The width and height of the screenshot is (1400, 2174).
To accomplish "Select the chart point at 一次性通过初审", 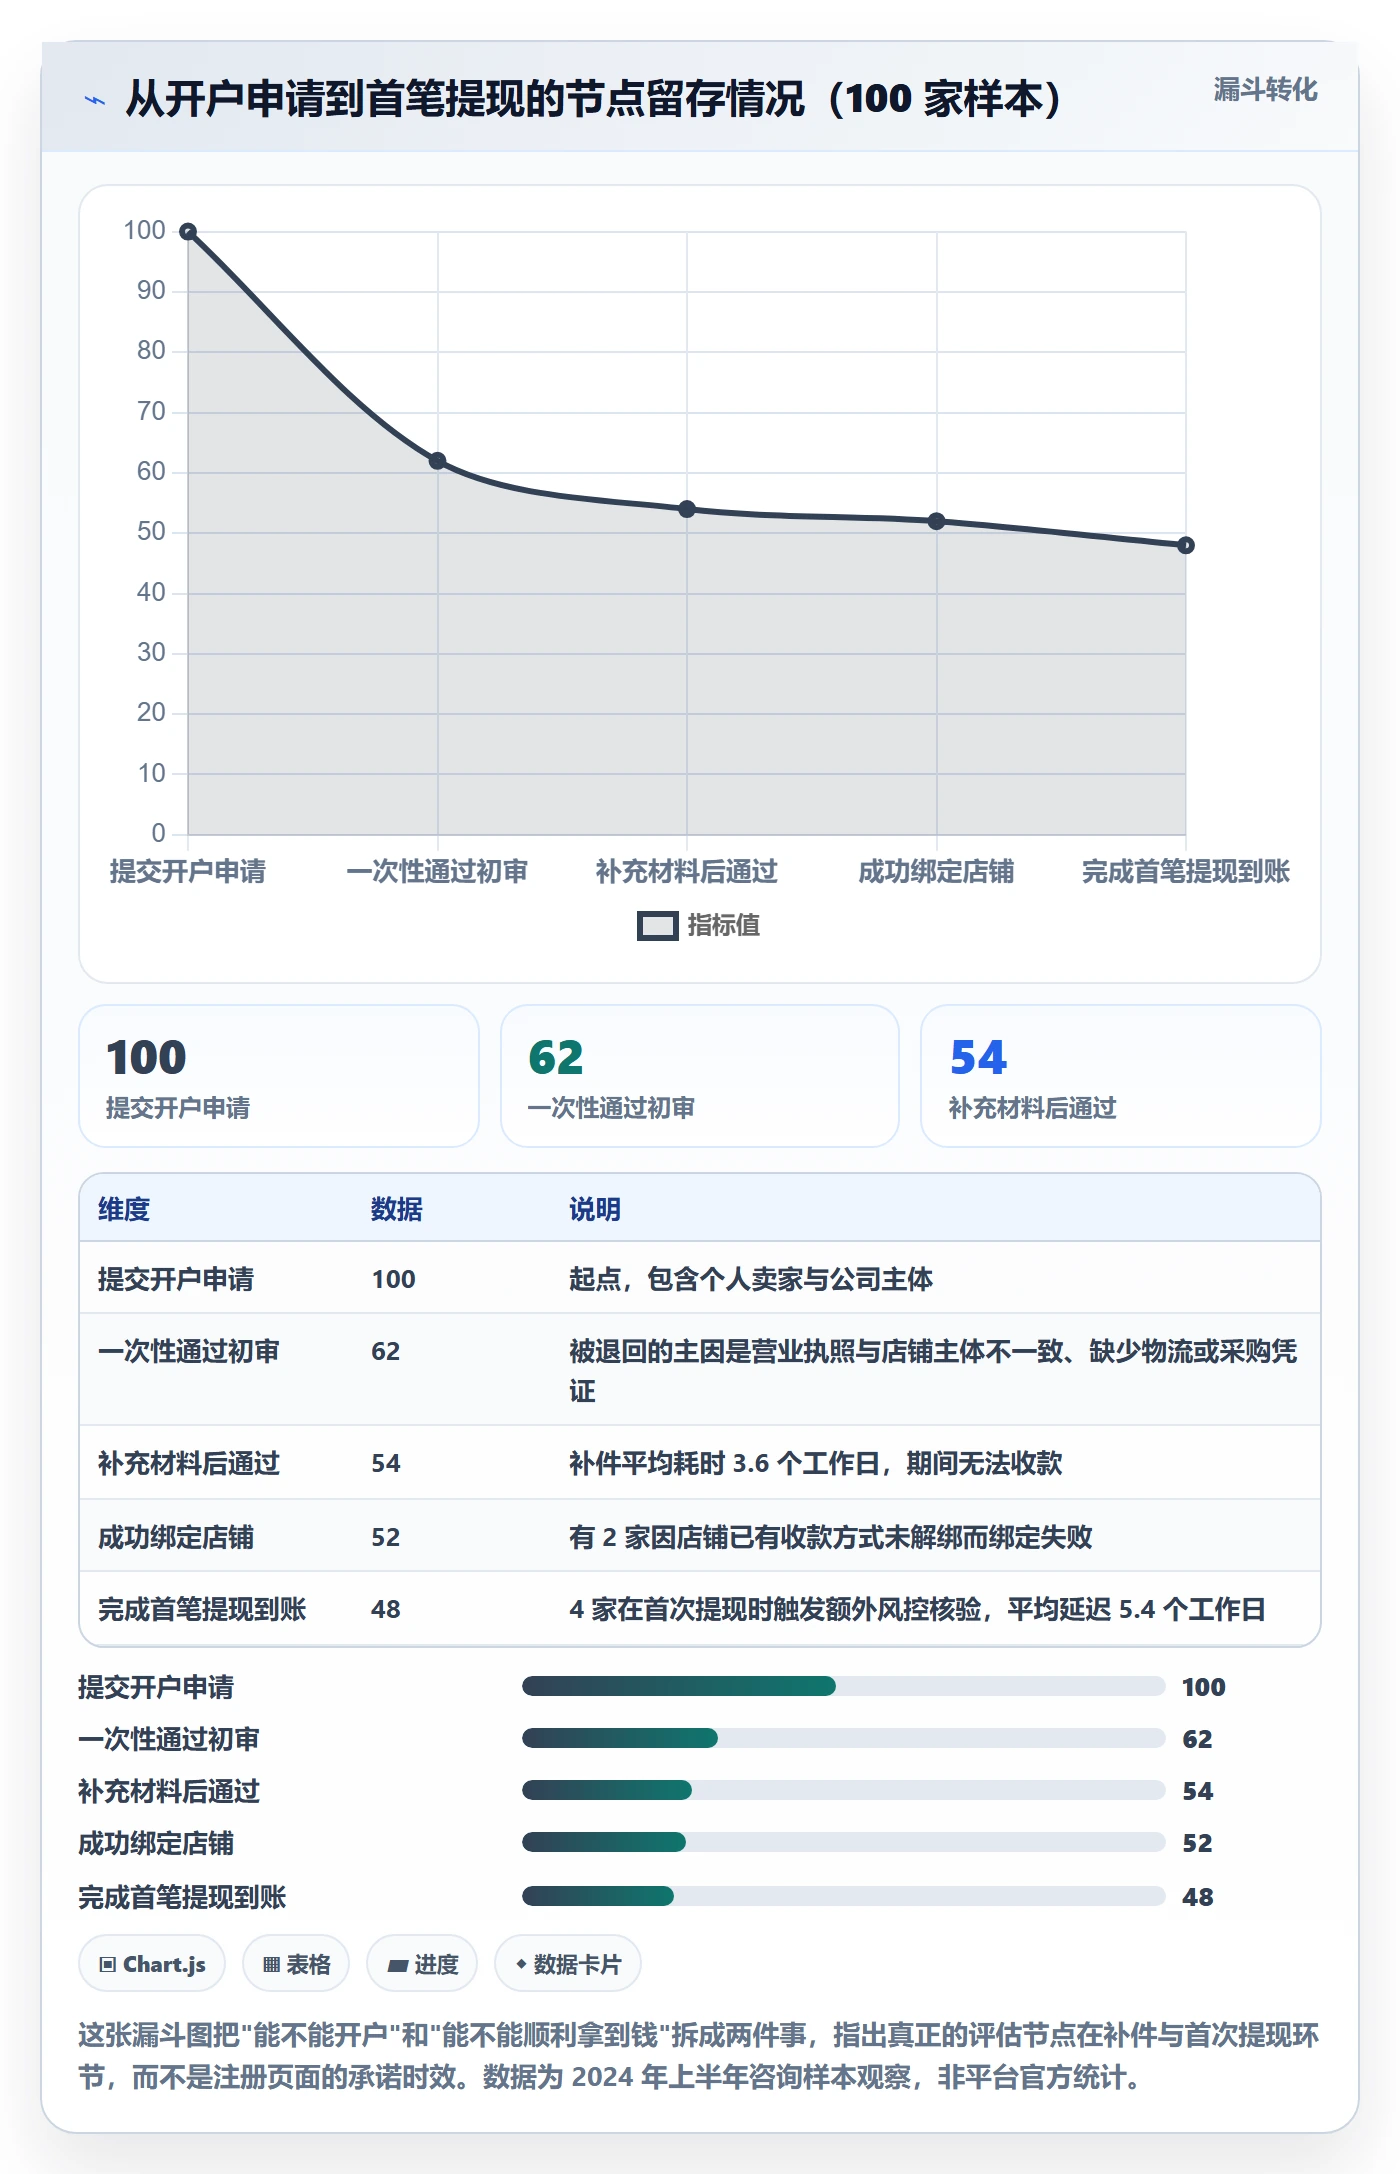I will point(438,461).
